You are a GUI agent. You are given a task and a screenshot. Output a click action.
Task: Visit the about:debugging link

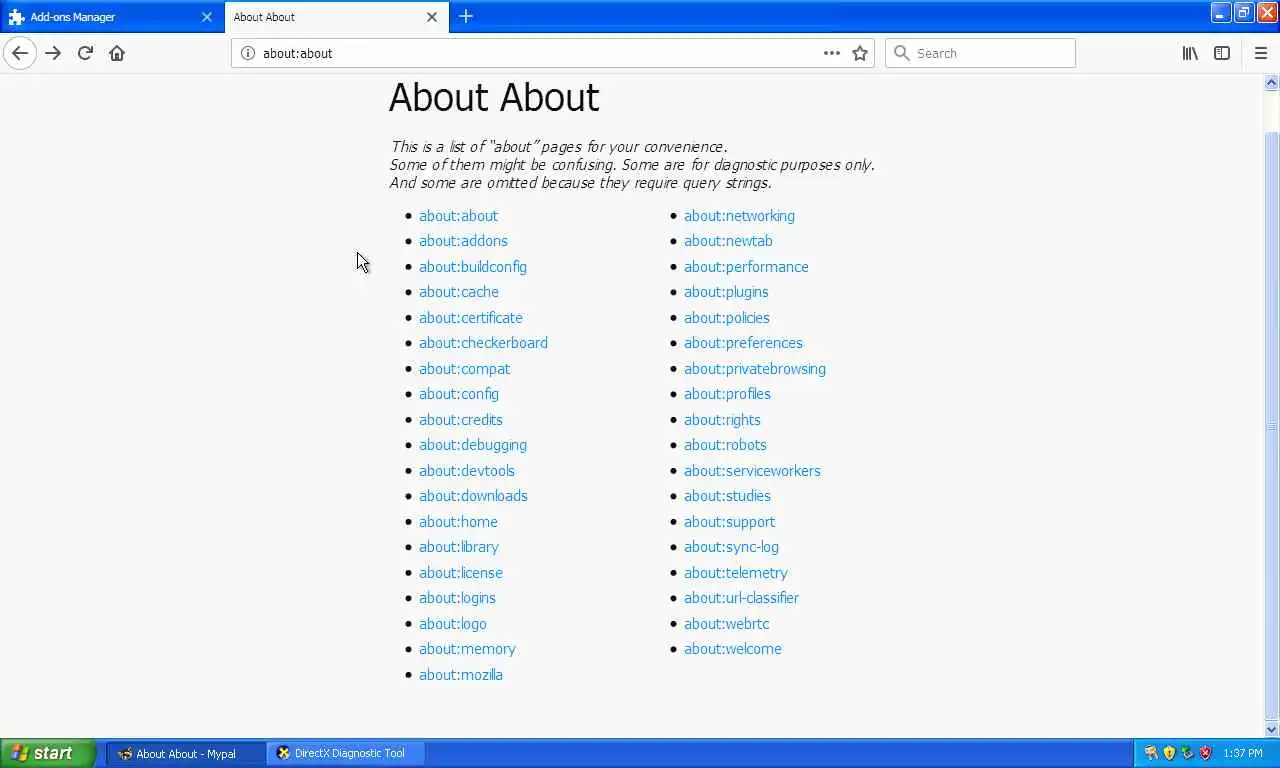click(473, 445)
